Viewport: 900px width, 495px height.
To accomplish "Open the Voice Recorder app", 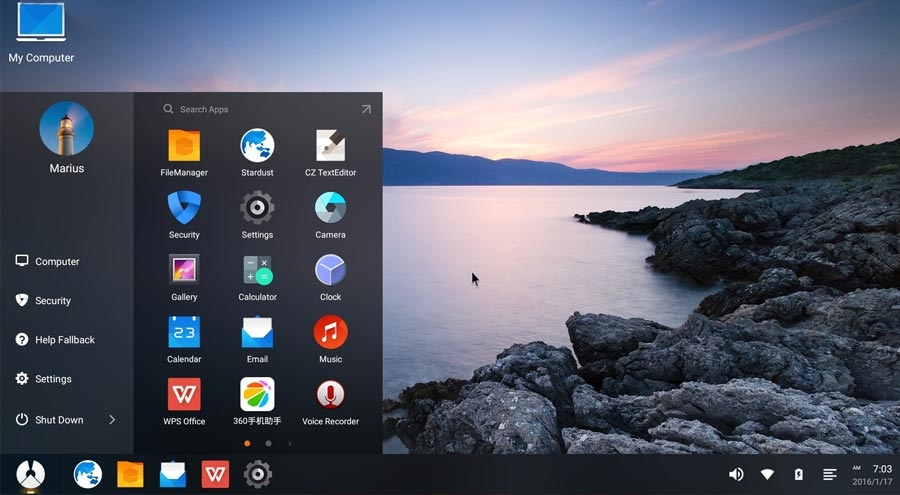I will pos(330,394).
